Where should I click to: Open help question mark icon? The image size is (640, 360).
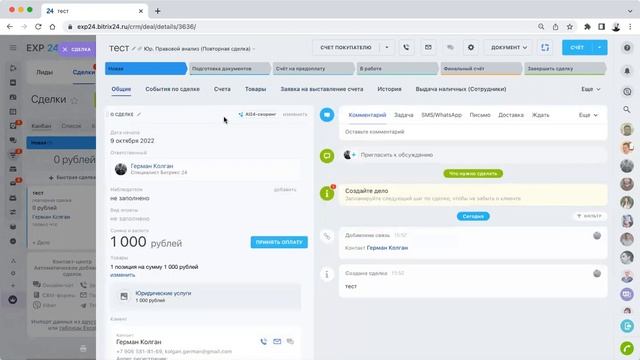pyautogui.click(x=627, y=48)
